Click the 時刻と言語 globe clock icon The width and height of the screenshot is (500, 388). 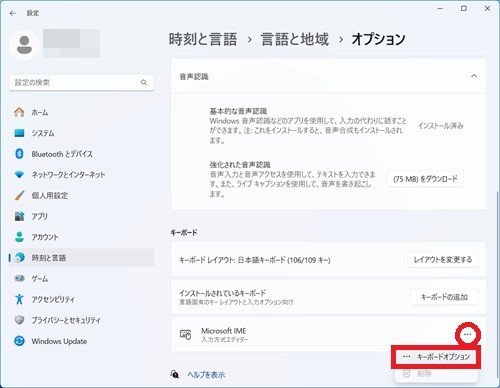coord(20,257)
